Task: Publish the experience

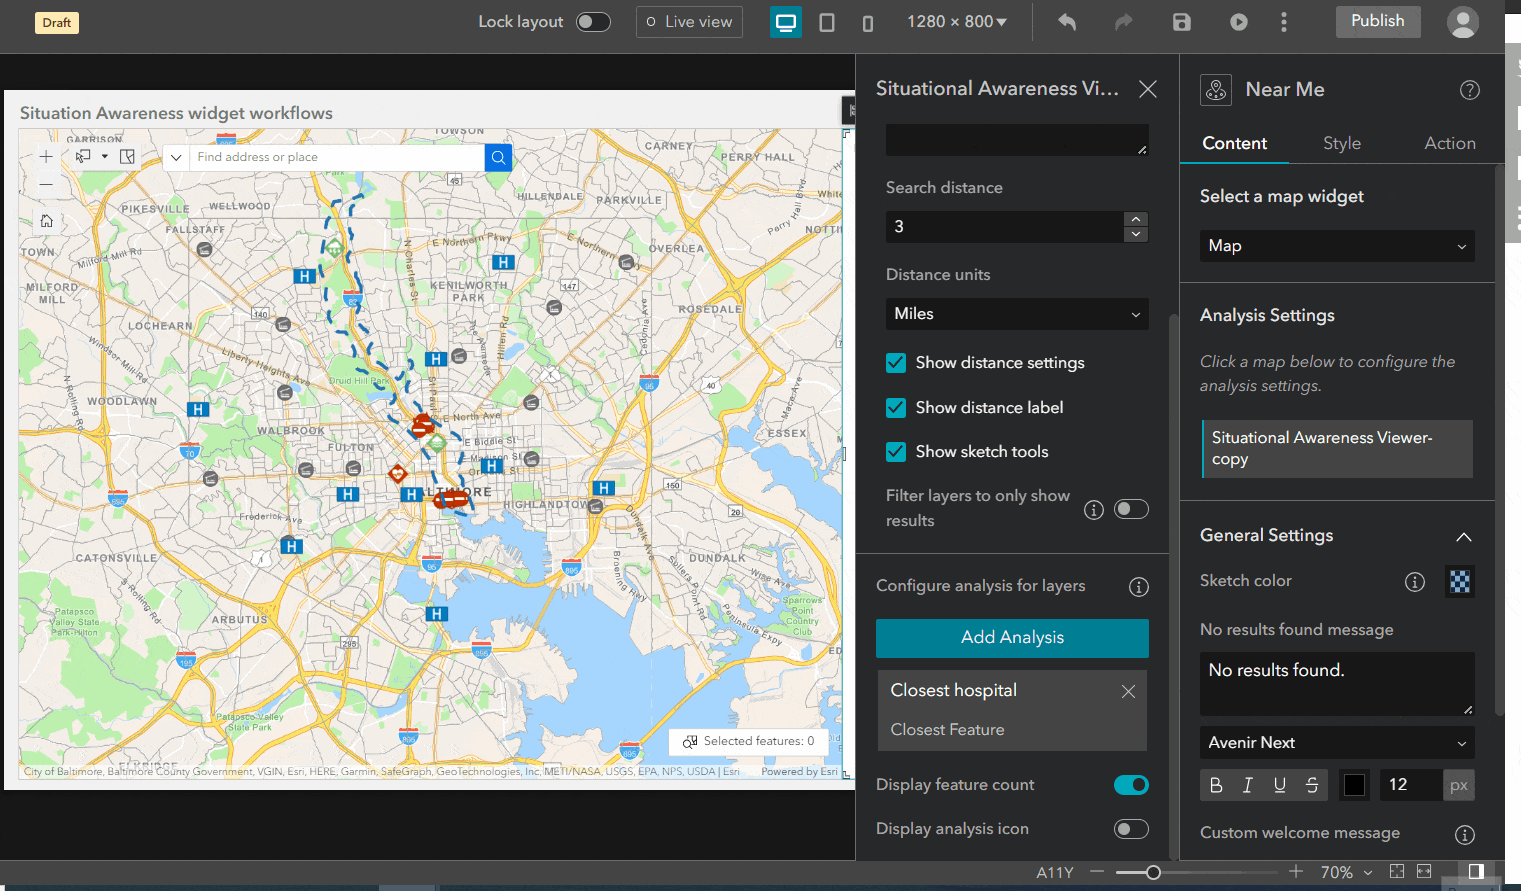Action: click(1377, 20)
